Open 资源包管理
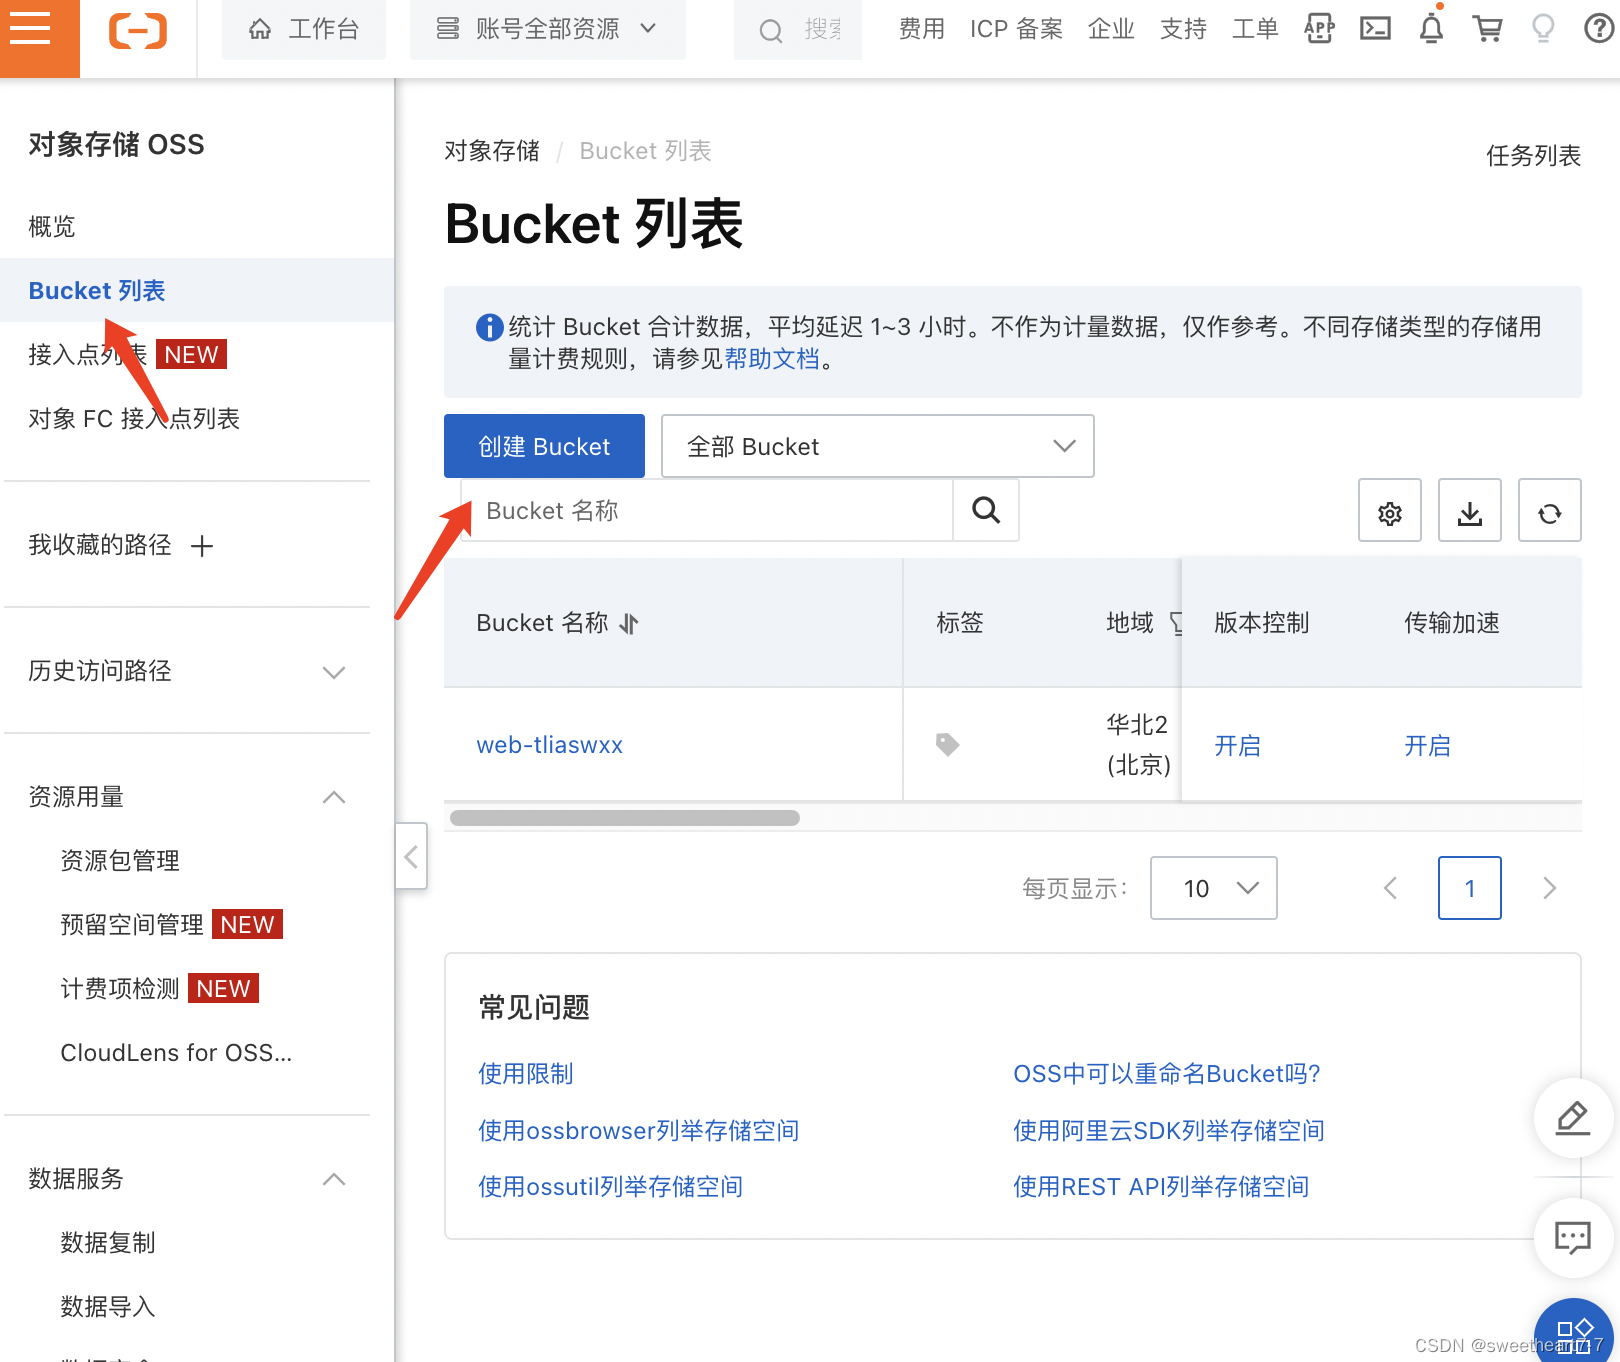 [x=120, y=861]
